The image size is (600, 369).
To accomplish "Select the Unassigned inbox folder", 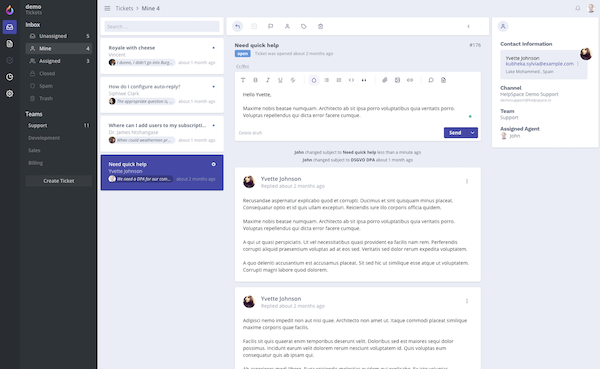I will (x=59, y=36).
